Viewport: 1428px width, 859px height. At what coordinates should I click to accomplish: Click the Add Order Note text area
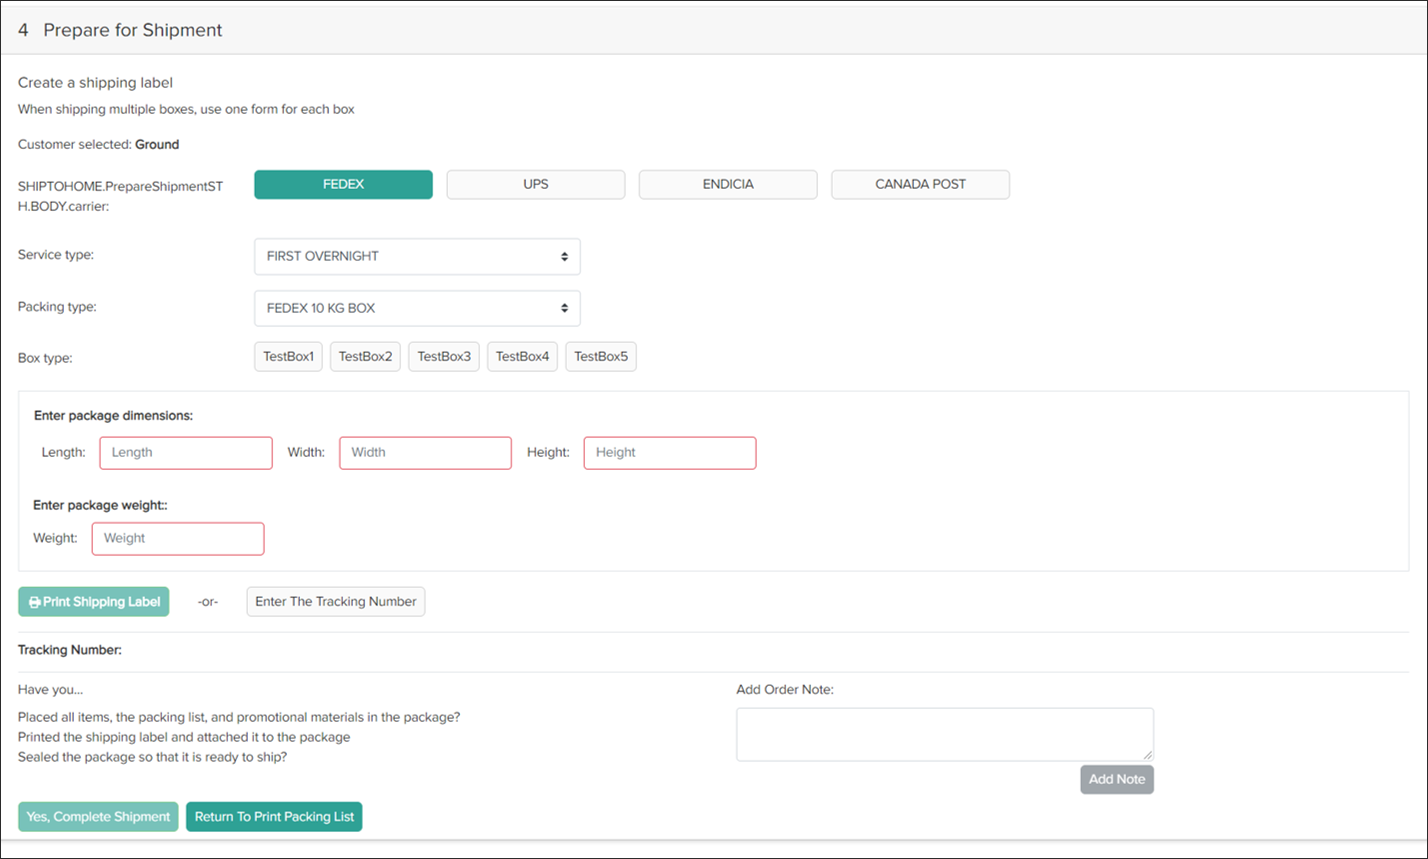[943, 733]
